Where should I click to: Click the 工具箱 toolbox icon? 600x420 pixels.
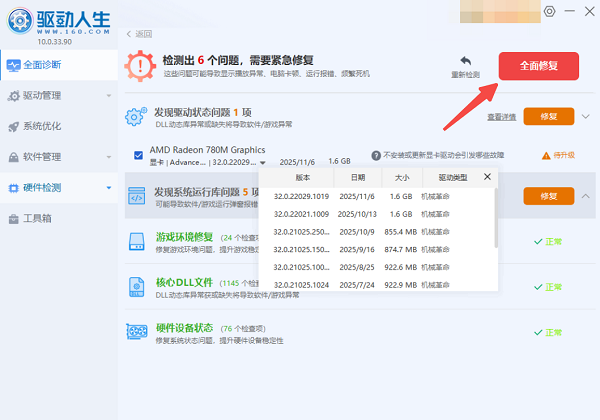(x=14, y=219)
